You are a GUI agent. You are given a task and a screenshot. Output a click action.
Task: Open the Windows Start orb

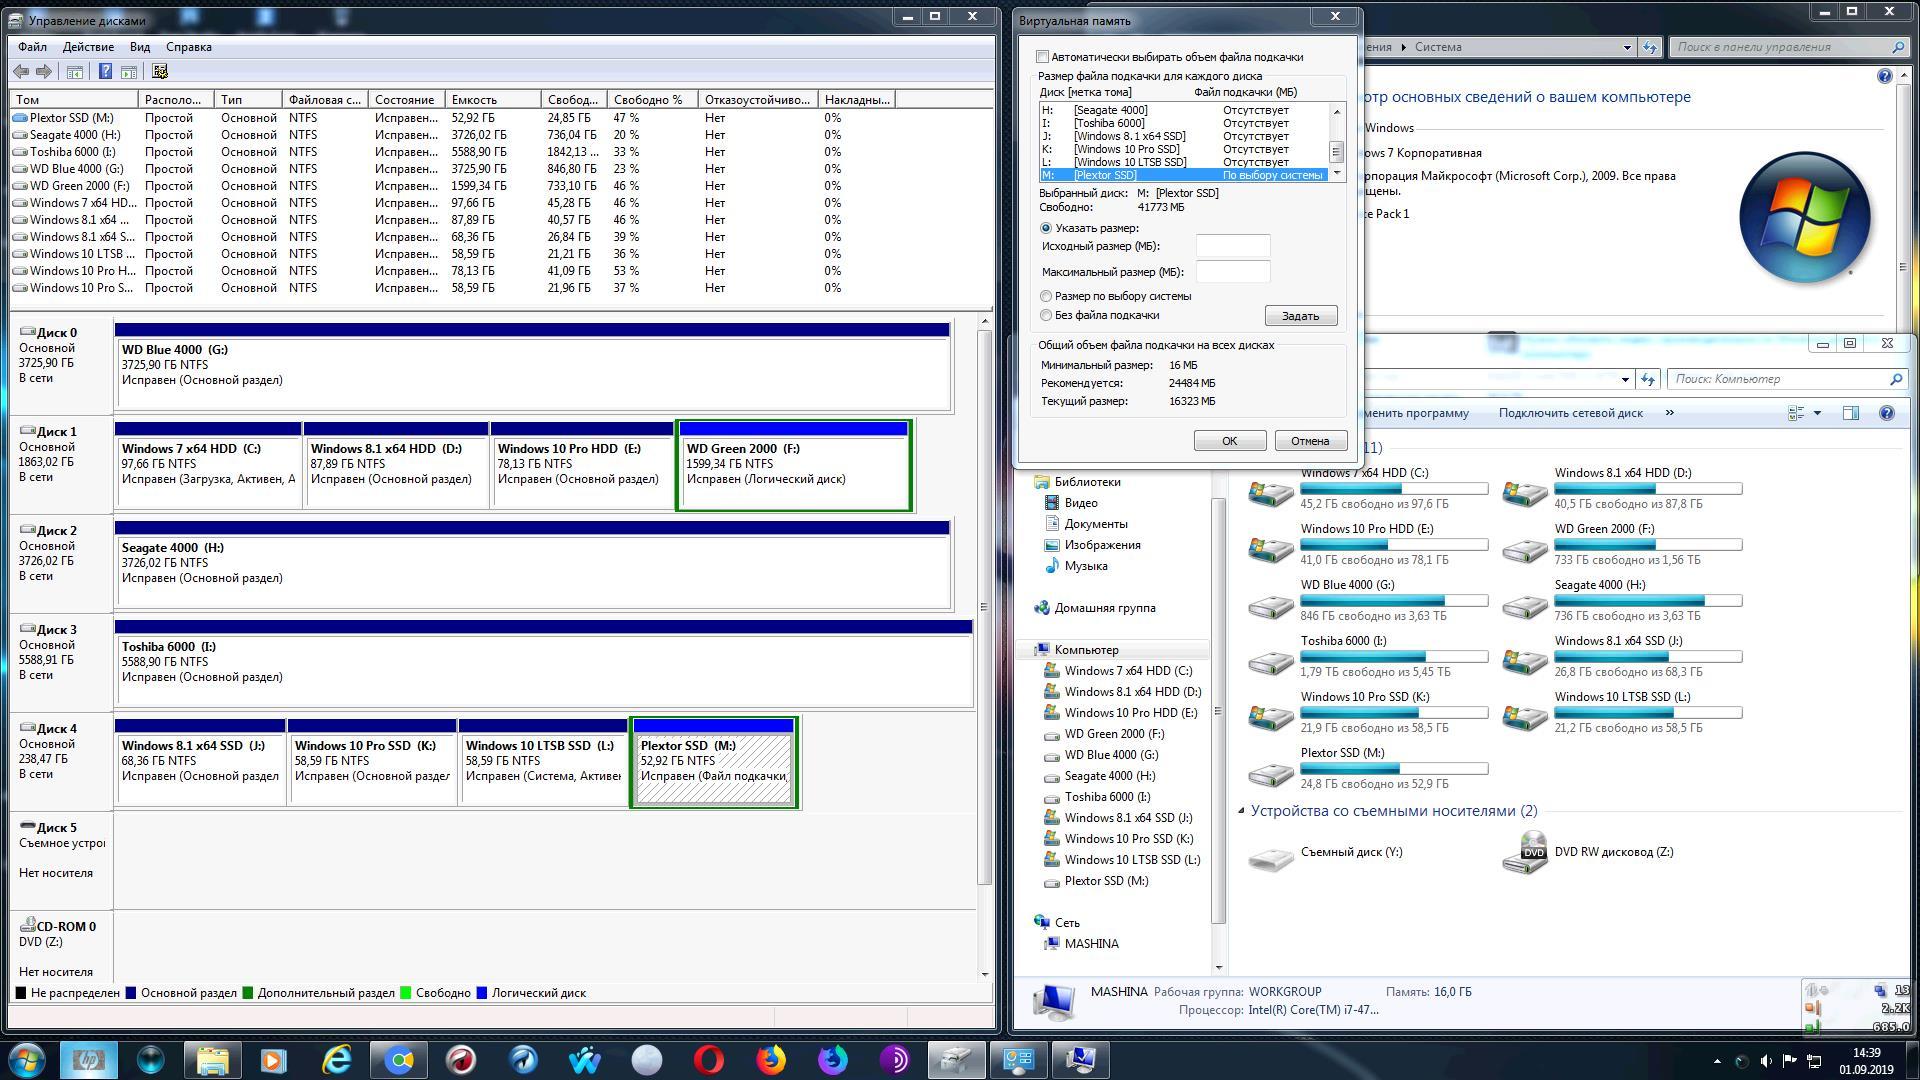click(x=27, y=1059)
